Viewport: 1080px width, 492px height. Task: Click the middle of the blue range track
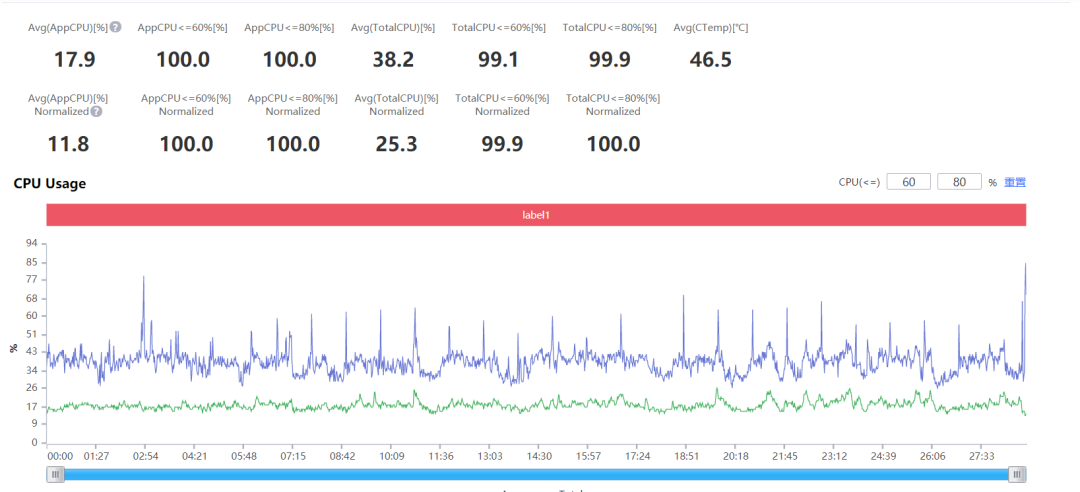pos(536,474)
